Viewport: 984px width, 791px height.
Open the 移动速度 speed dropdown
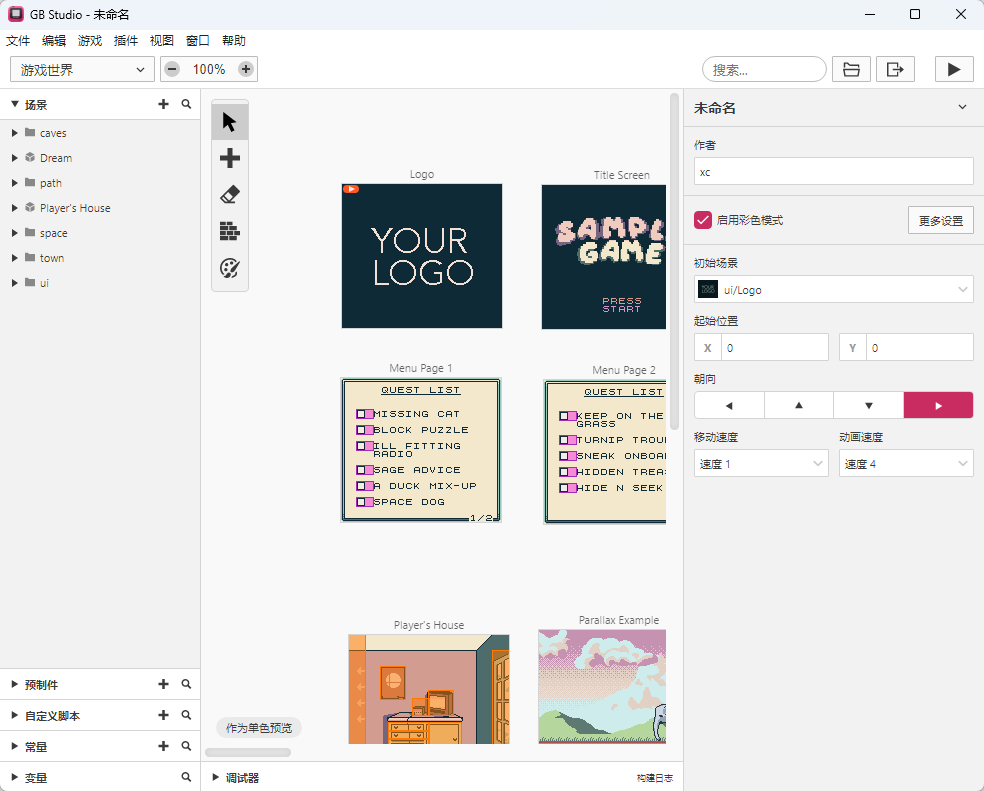(761, 464)
